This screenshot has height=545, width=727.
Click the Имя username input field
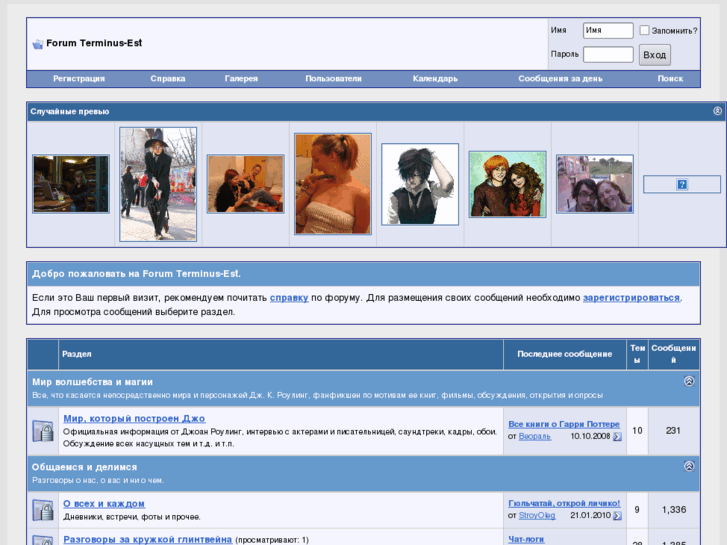(608, 31)
